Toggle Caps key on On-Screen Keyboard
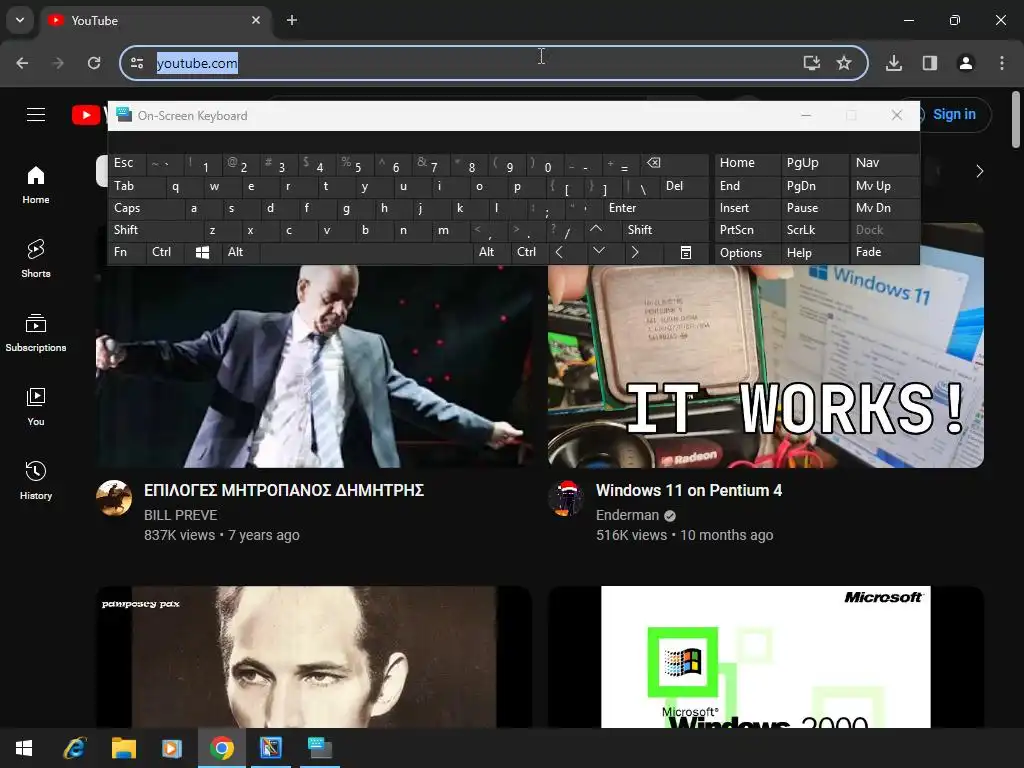The image size is (1024, 768). (146, 208)
